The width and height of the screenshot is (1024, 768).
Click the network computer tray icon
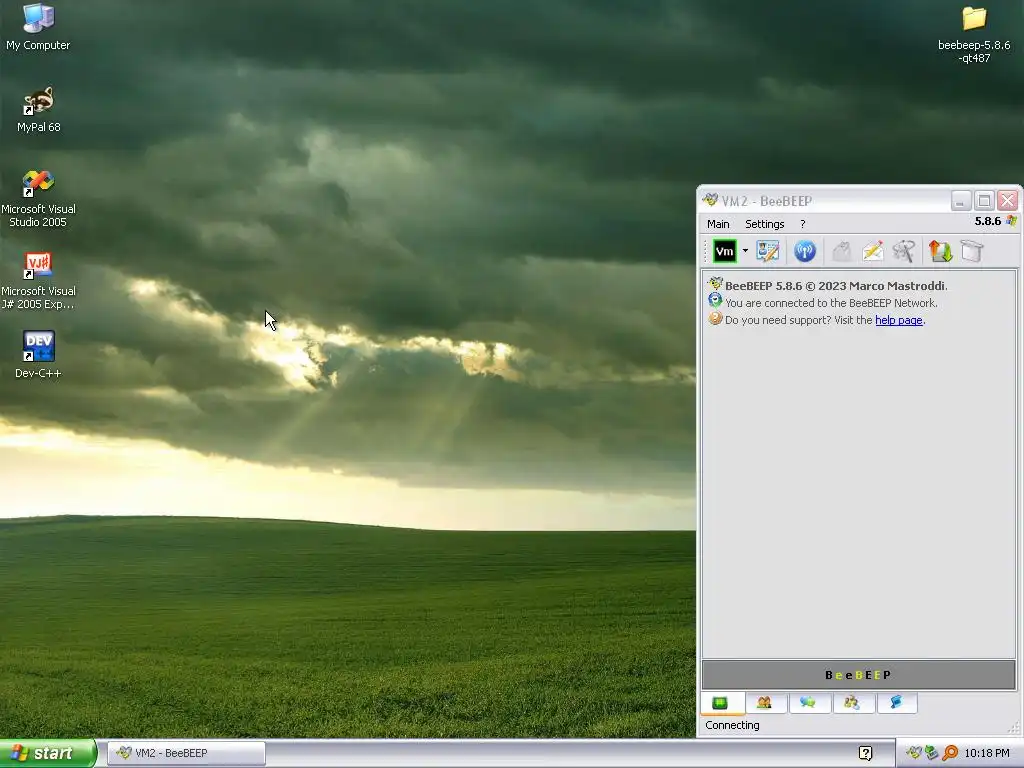(931, 753)
